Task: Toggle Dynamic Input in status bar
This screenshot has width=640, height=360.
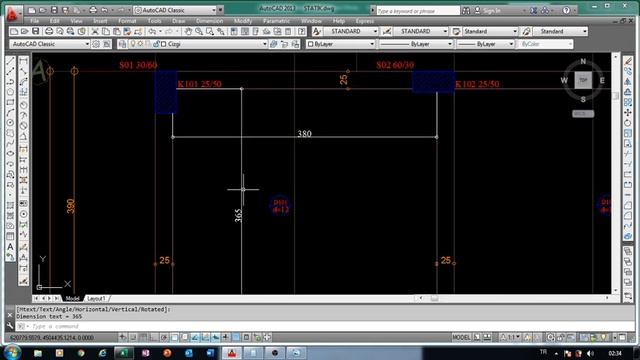Action: click(x=216, y=338)
